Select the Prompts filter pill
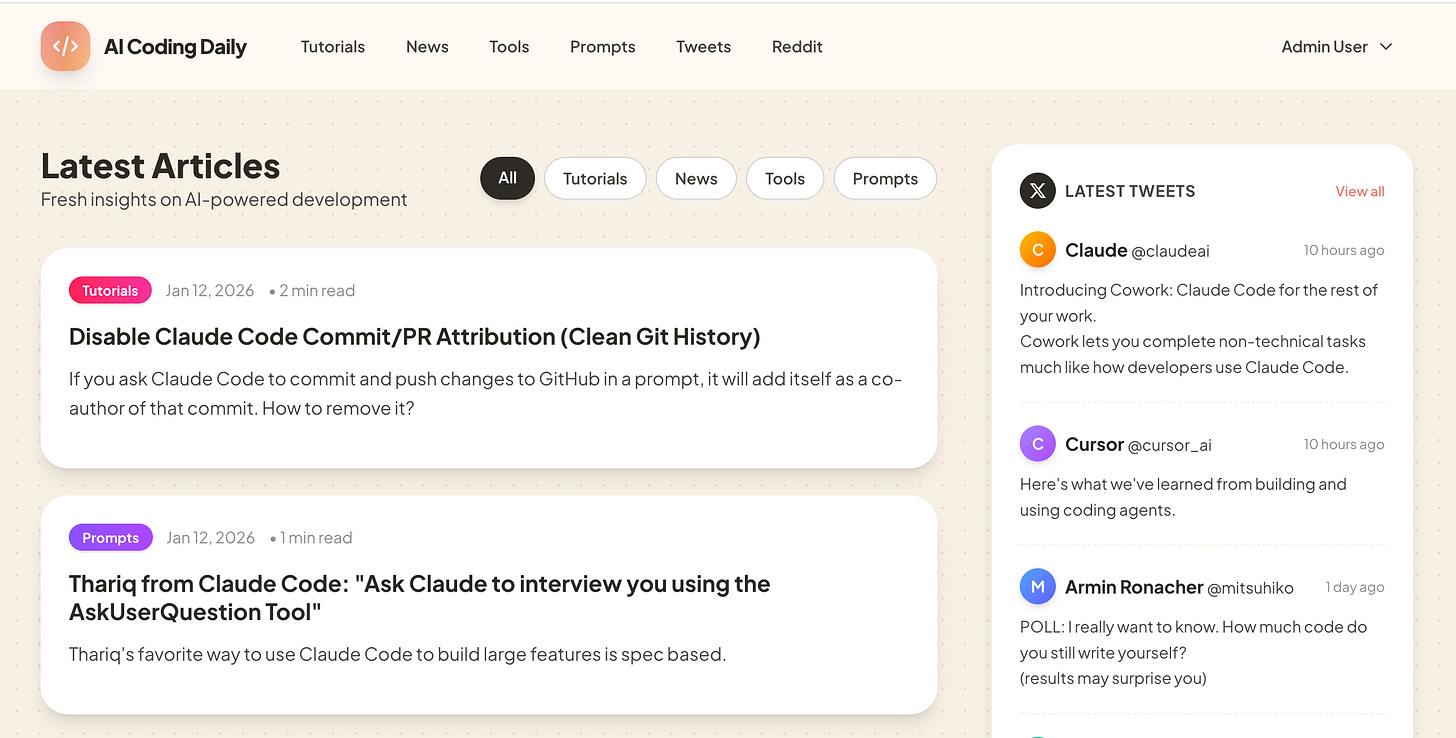Viewport: 1456px width, 738px height. coord(885,178)
